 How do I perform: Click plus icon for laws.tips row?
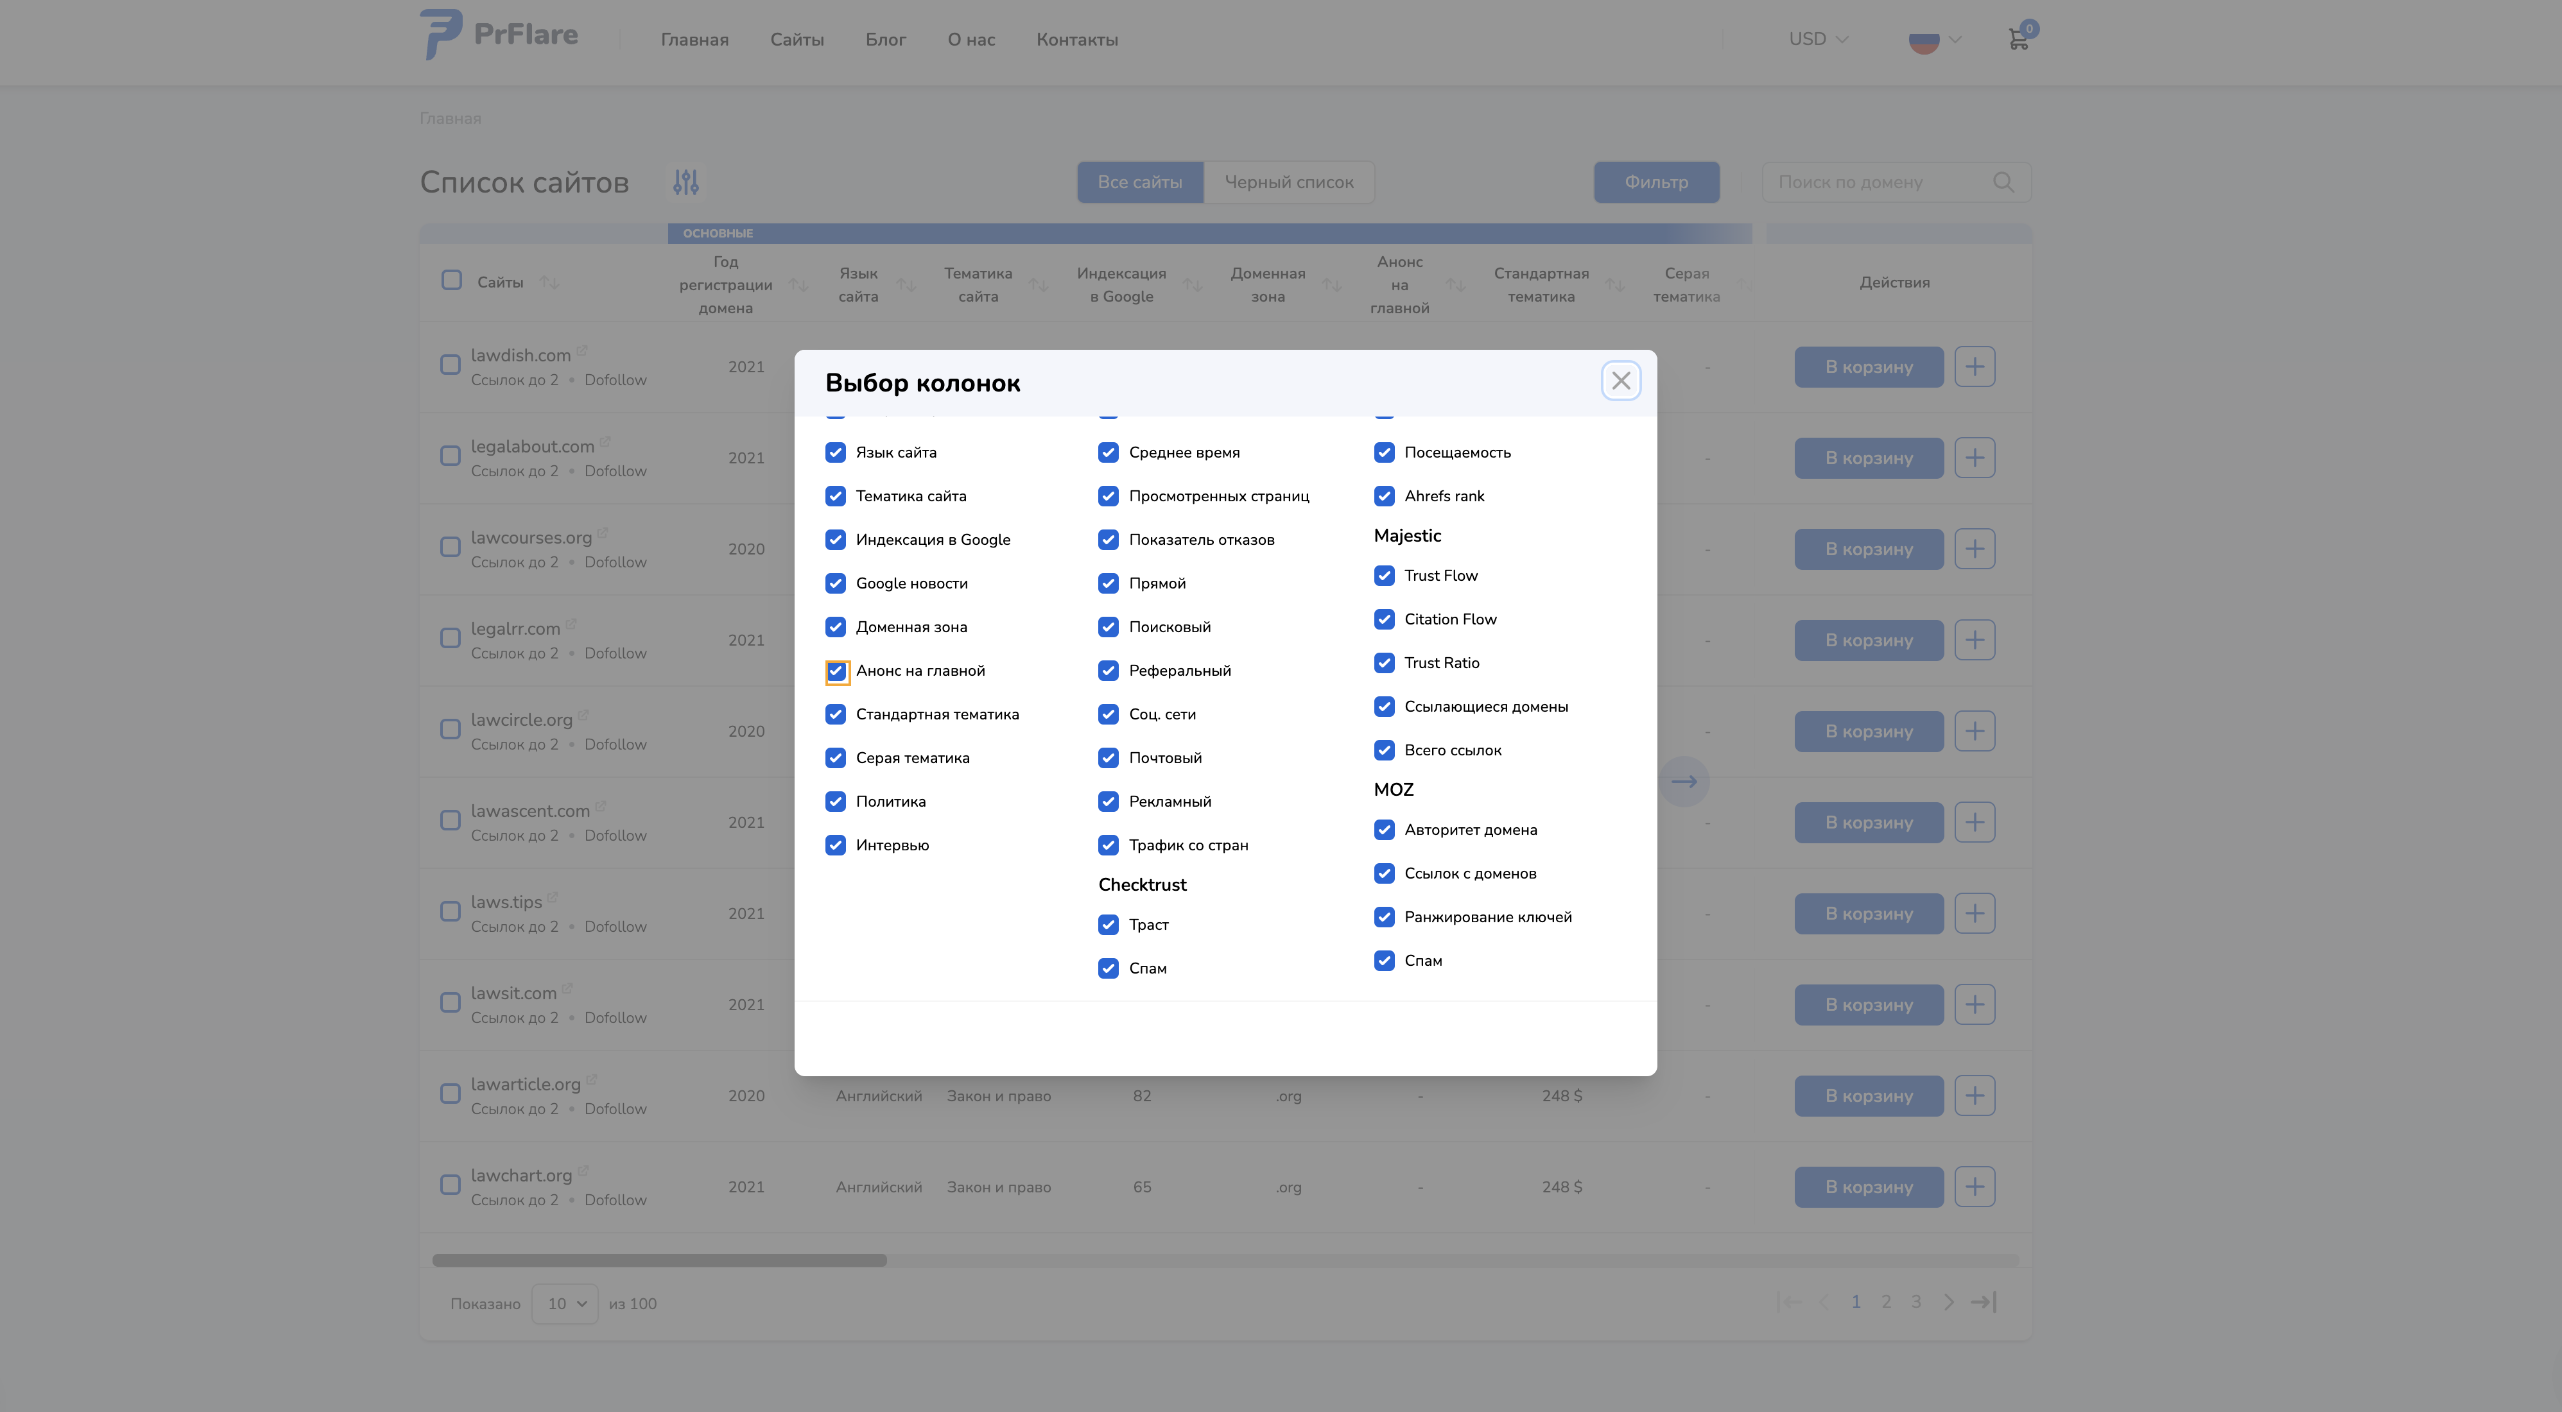click(x=1974, y=913)
